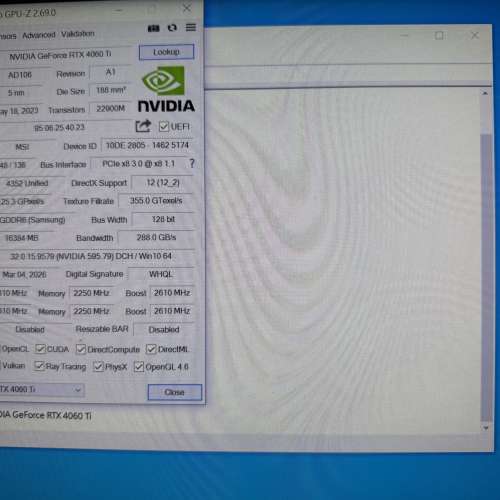Toggle the PhysX checkbox
This screenshot has width=500, height=500.
[98, 367]
